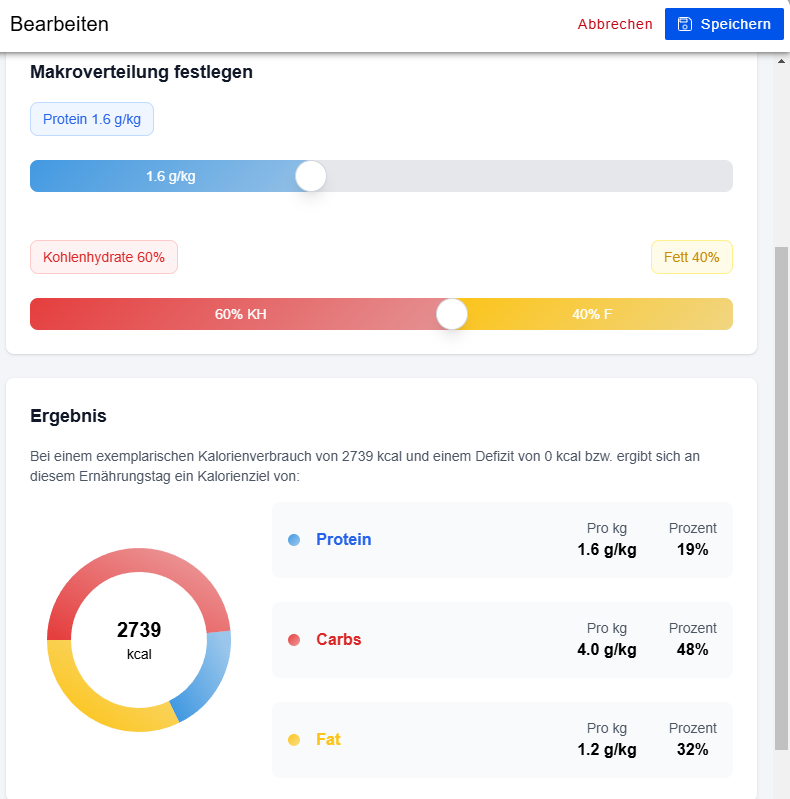The height and width of the screenshot is (799, 790).
Task: Select the Carbs result row label
Action: (338, 640)
